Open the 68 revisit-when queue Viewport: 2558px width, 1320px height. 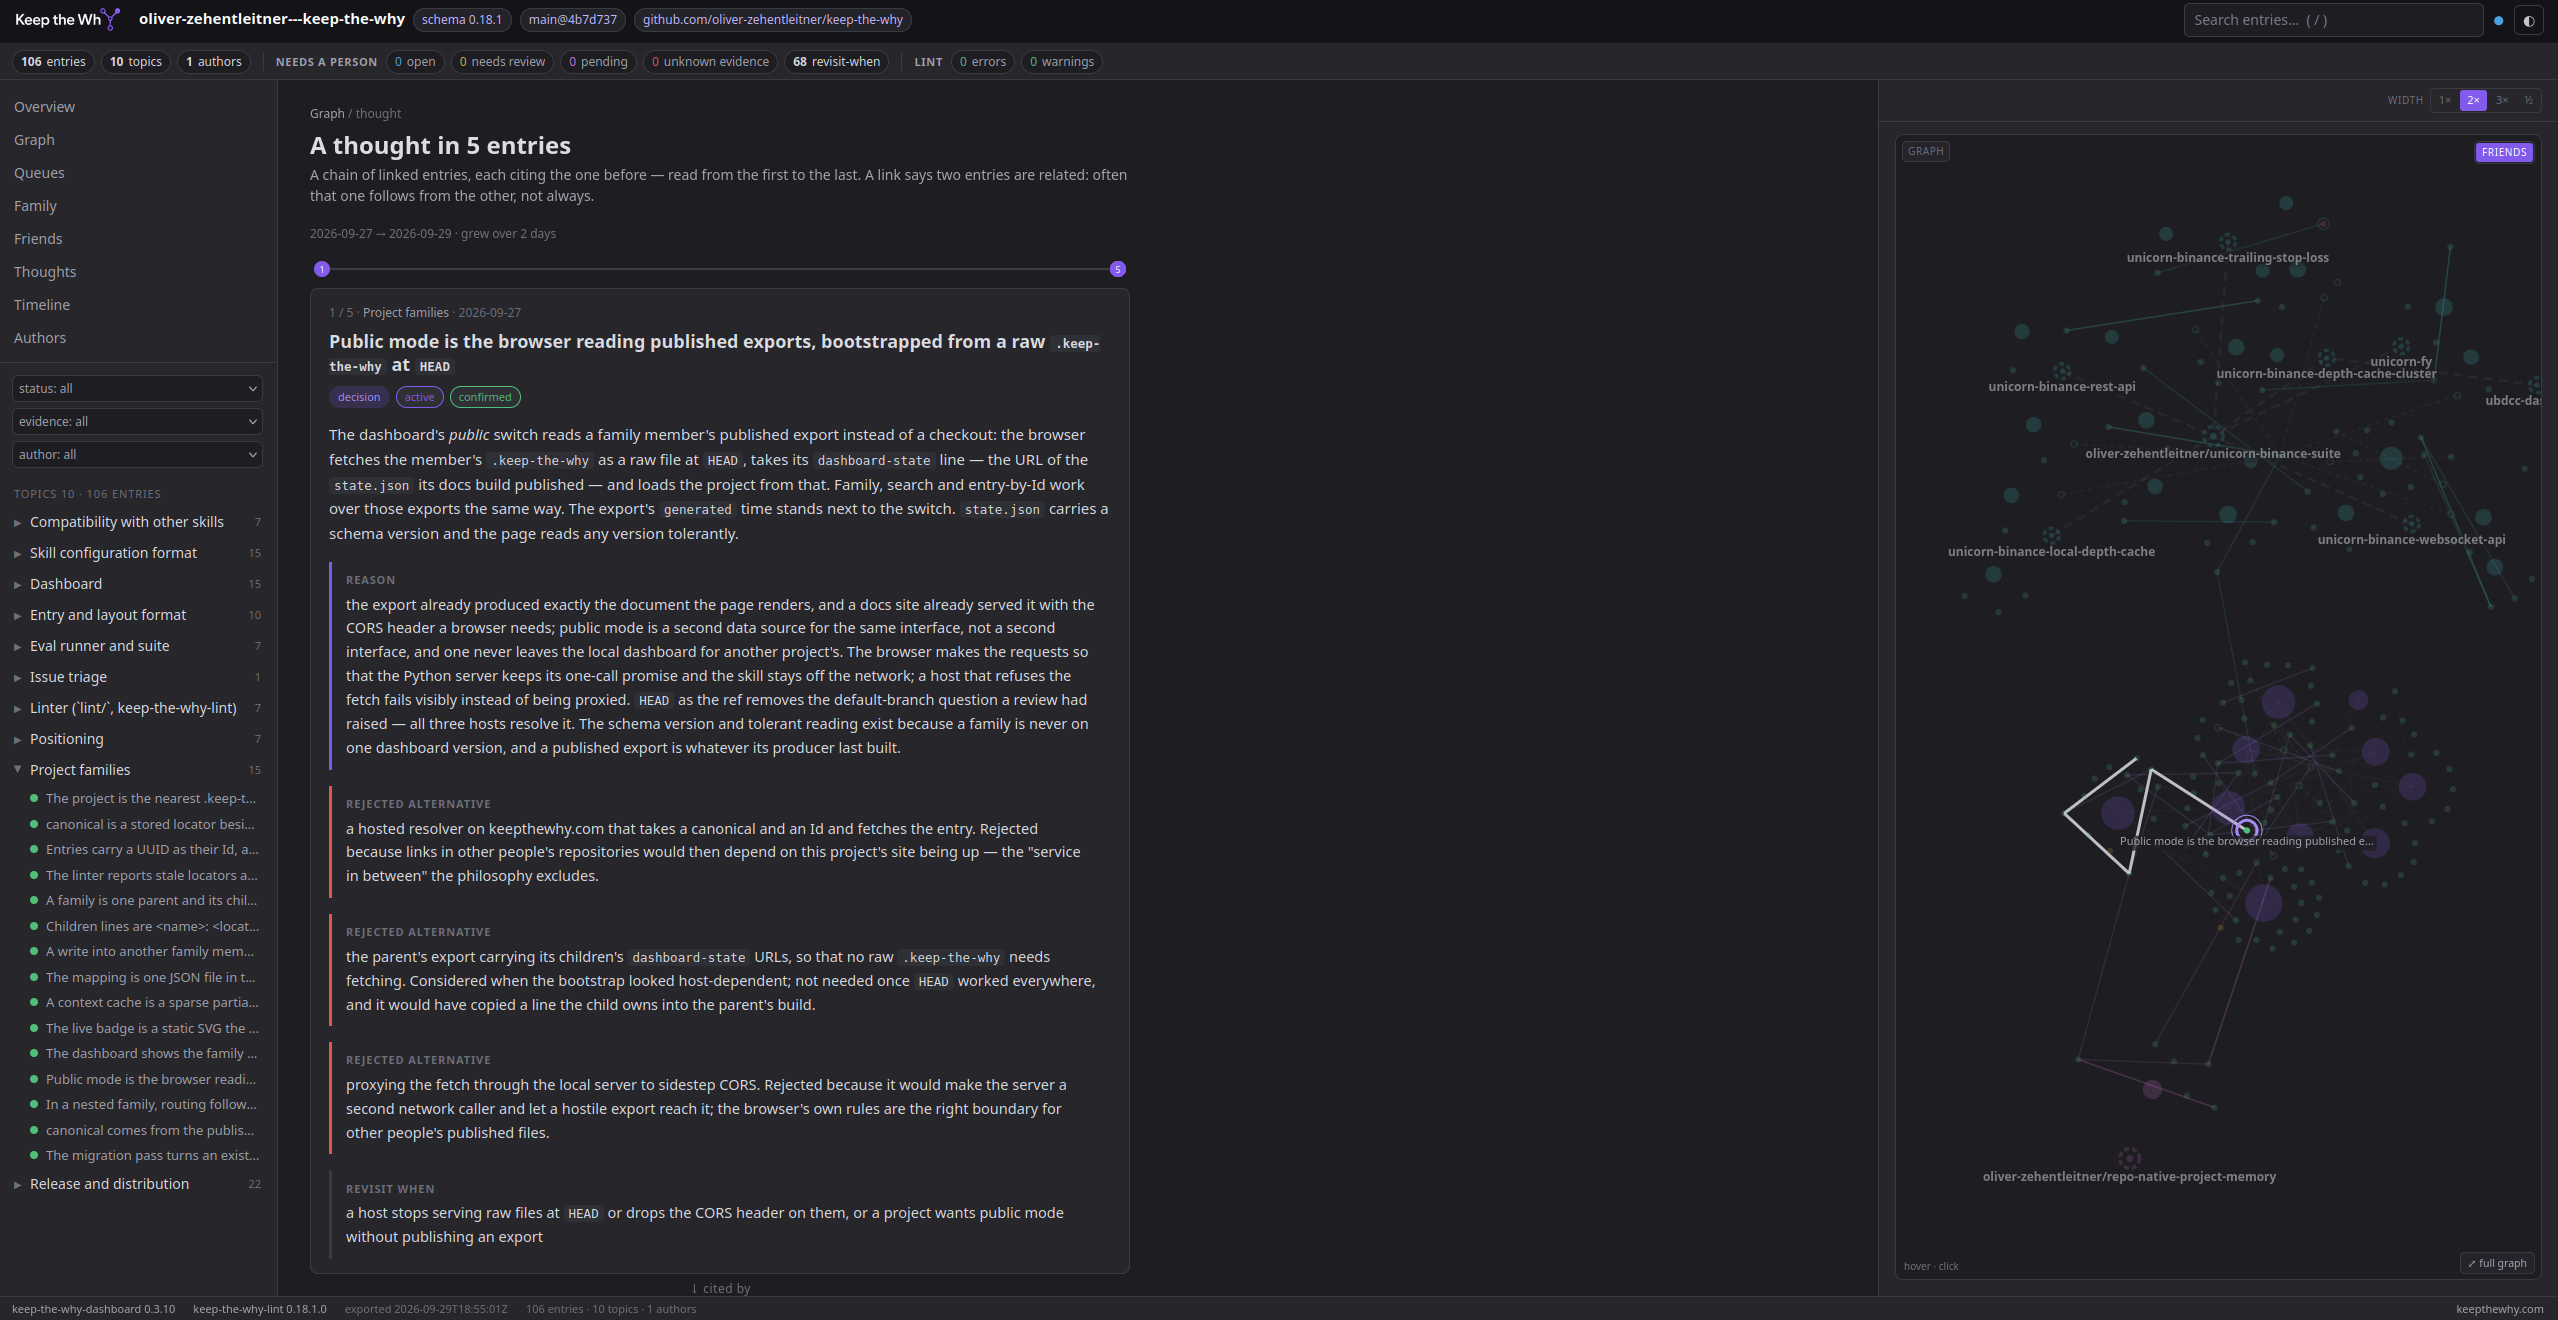[x=836, y=62]
